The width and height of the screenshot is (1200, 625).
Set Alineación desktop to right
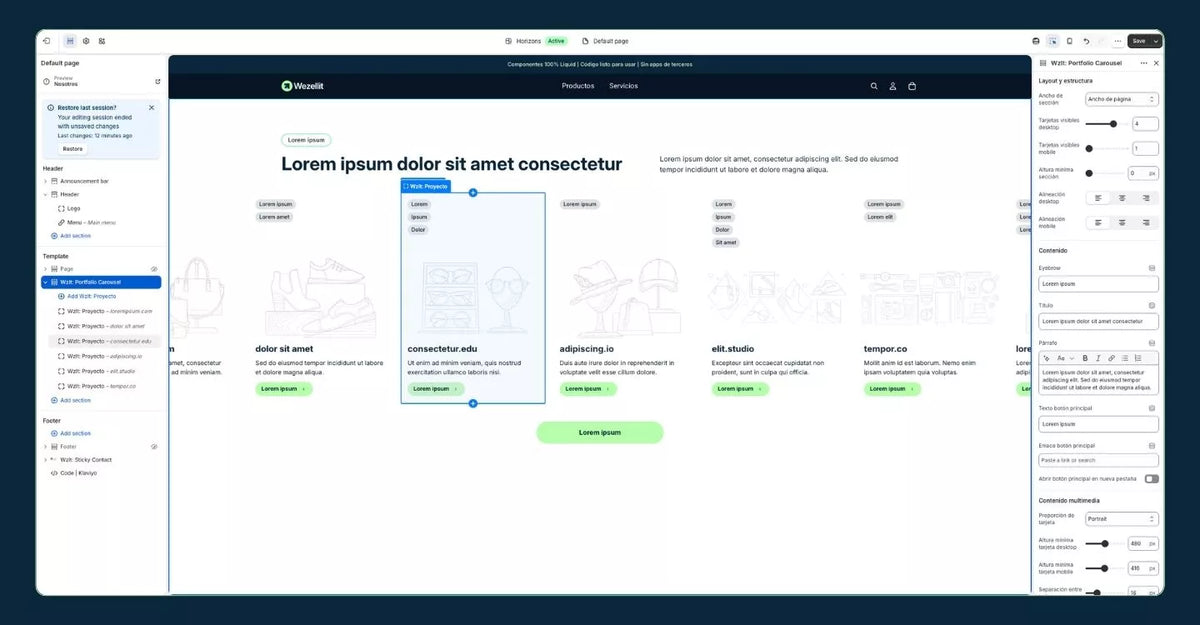[x=1146, y=198]
